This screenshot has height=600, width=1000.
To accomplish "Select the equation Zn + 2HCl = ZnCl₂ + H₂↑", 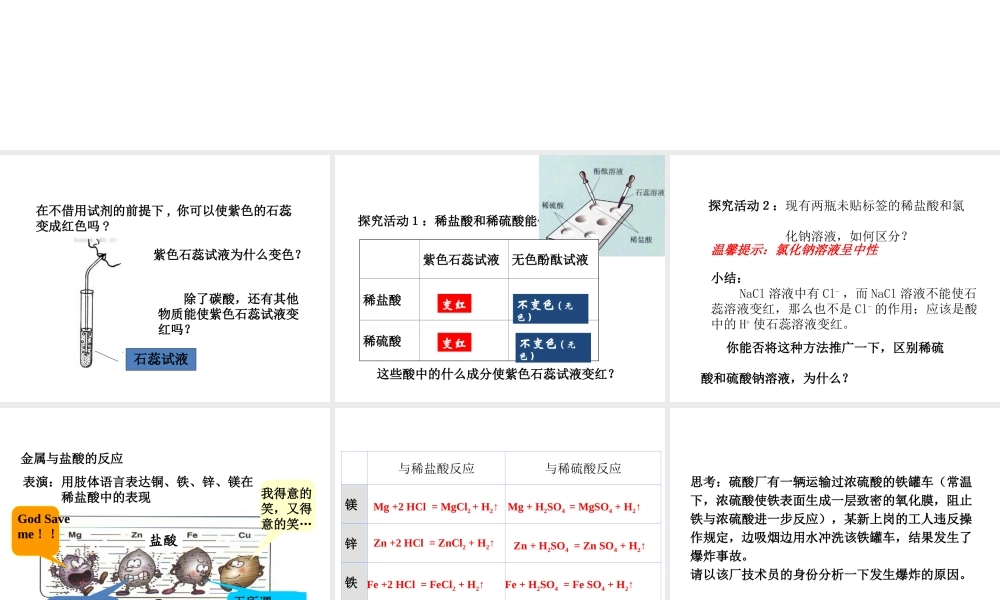I will pyautogui.click(x=434, y=543).
